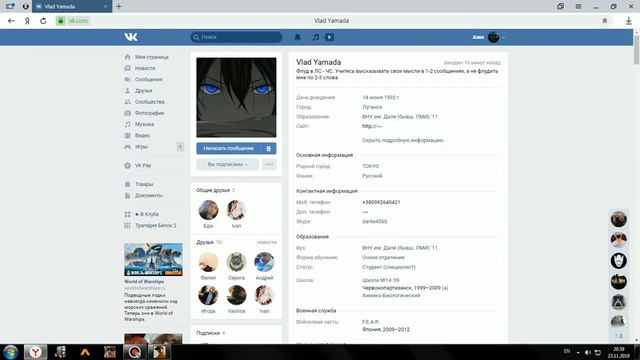Open Товары in left sidebar
The width and height of the screenshot is (640, 360).
click(x=144, y=184)
